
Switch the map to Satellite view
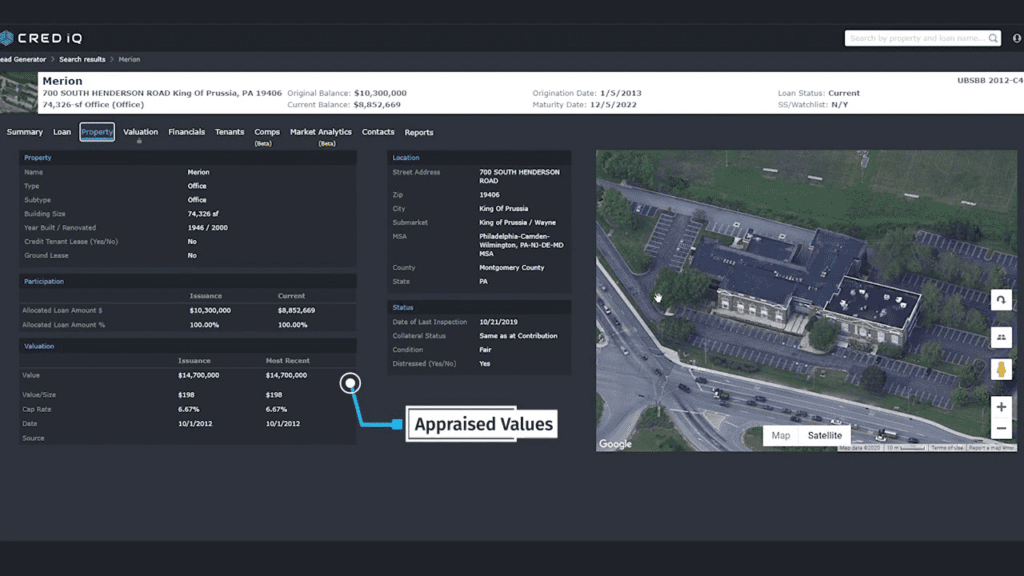pyautogui.click(x=824, y=435)
